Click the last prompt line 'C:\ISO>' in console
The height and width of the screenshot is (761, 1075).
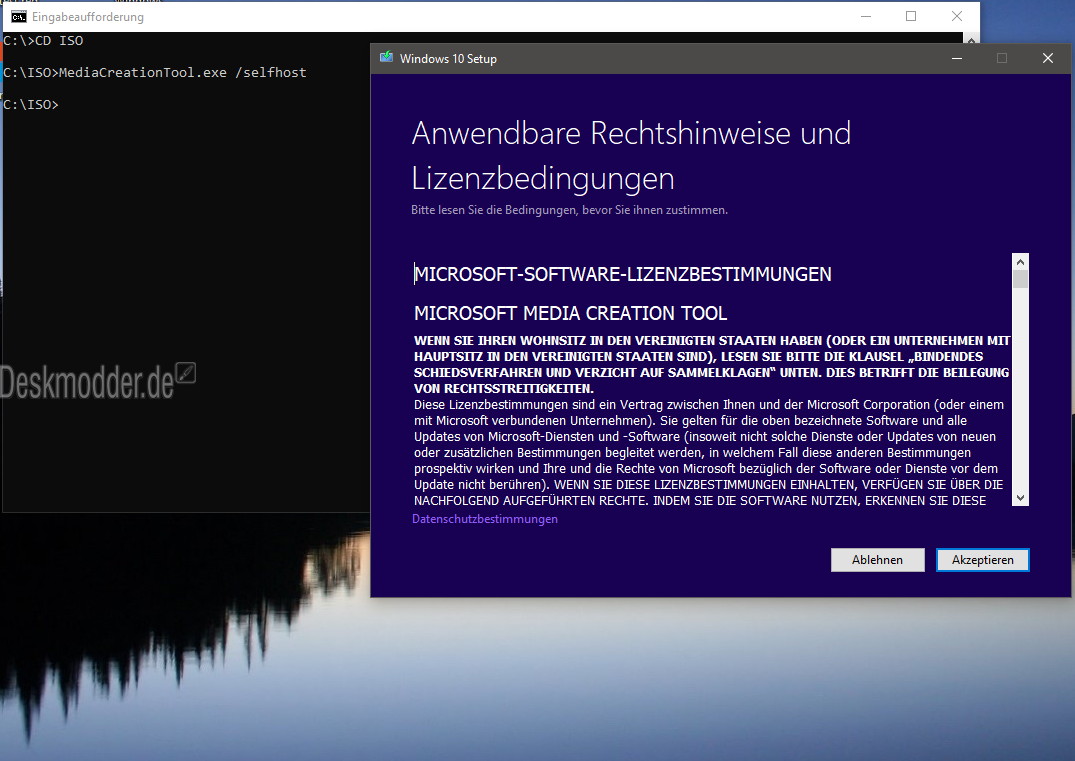[31, 104]
